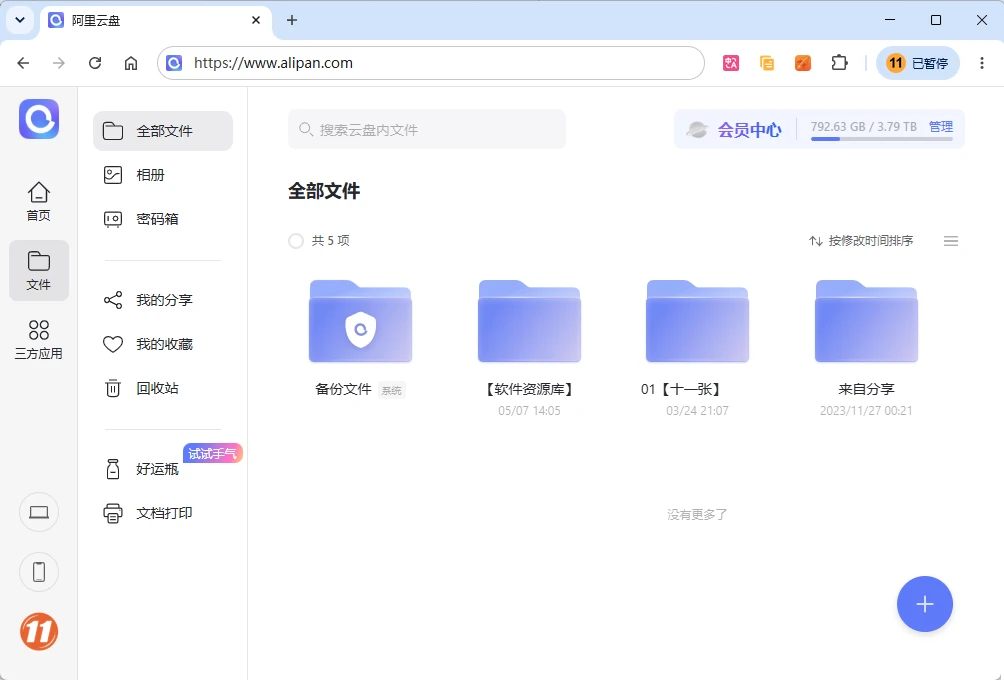The height and width of the screenshot is (680, 1004).
Task: Click the yellow notes extension icon
Action: pos(766,63)
